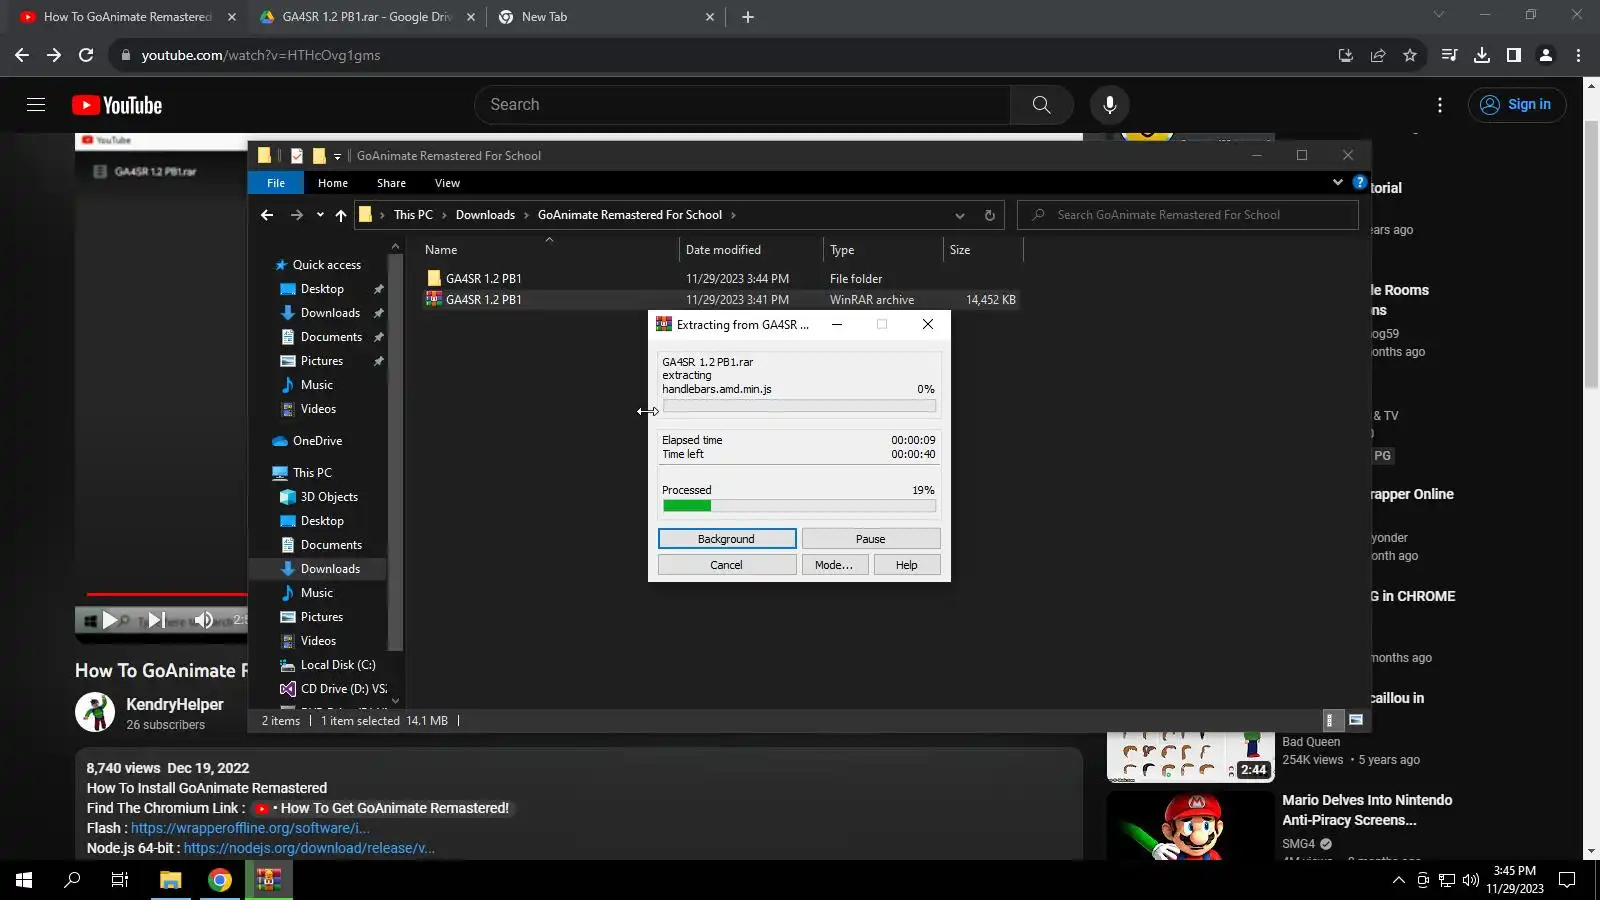Image resolution: width=1600 pixels, height=900 pixels.
Task: Open Windows Start menu
Action: coord(24,880)
